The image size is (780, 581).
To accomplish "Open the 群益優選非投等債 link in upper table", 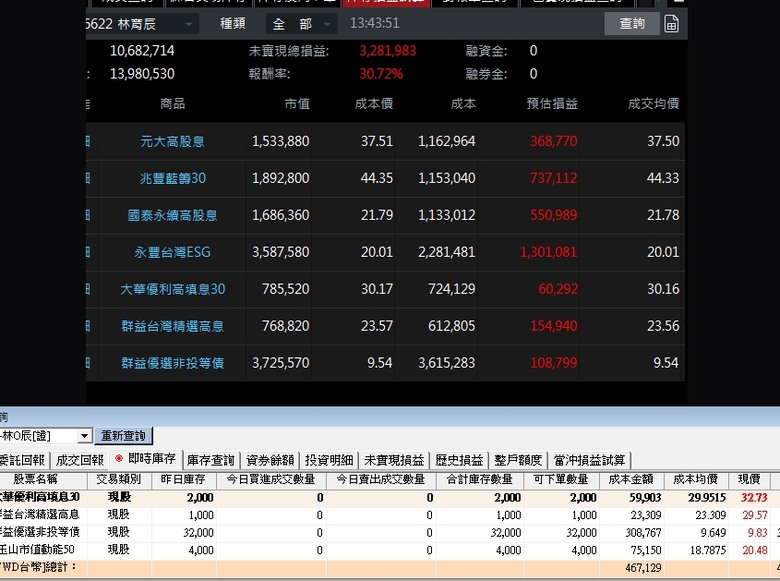I will 172,363.
